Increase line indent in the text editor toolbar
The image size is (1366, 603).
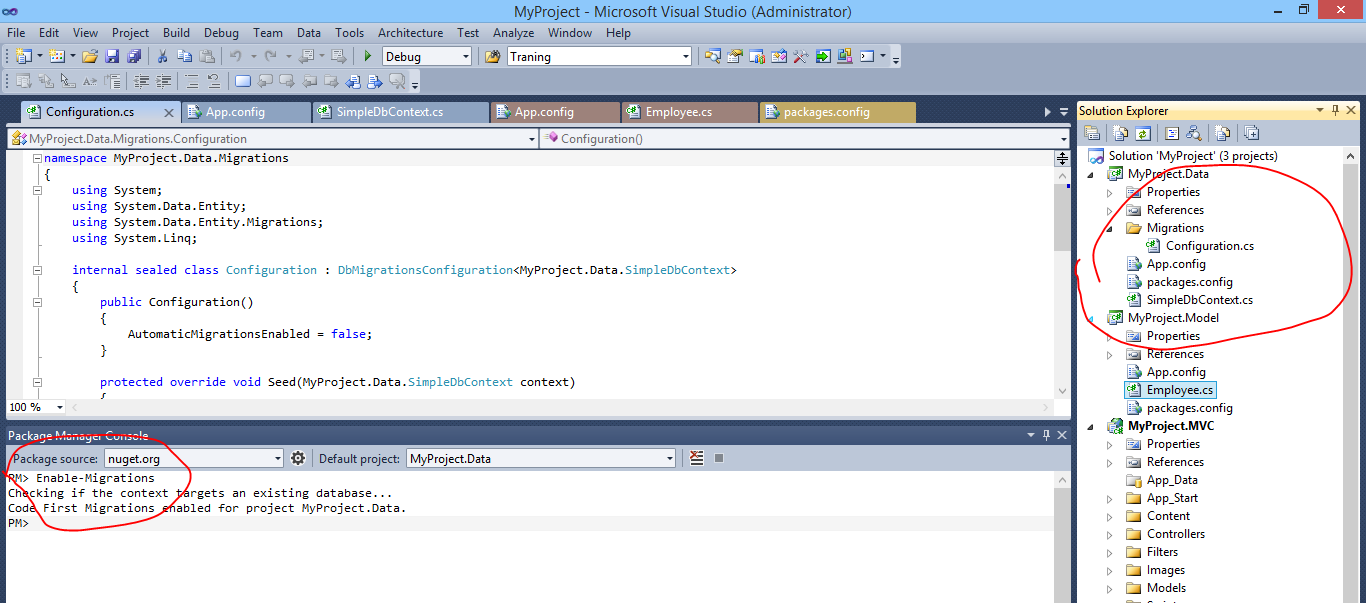[163, 81]
